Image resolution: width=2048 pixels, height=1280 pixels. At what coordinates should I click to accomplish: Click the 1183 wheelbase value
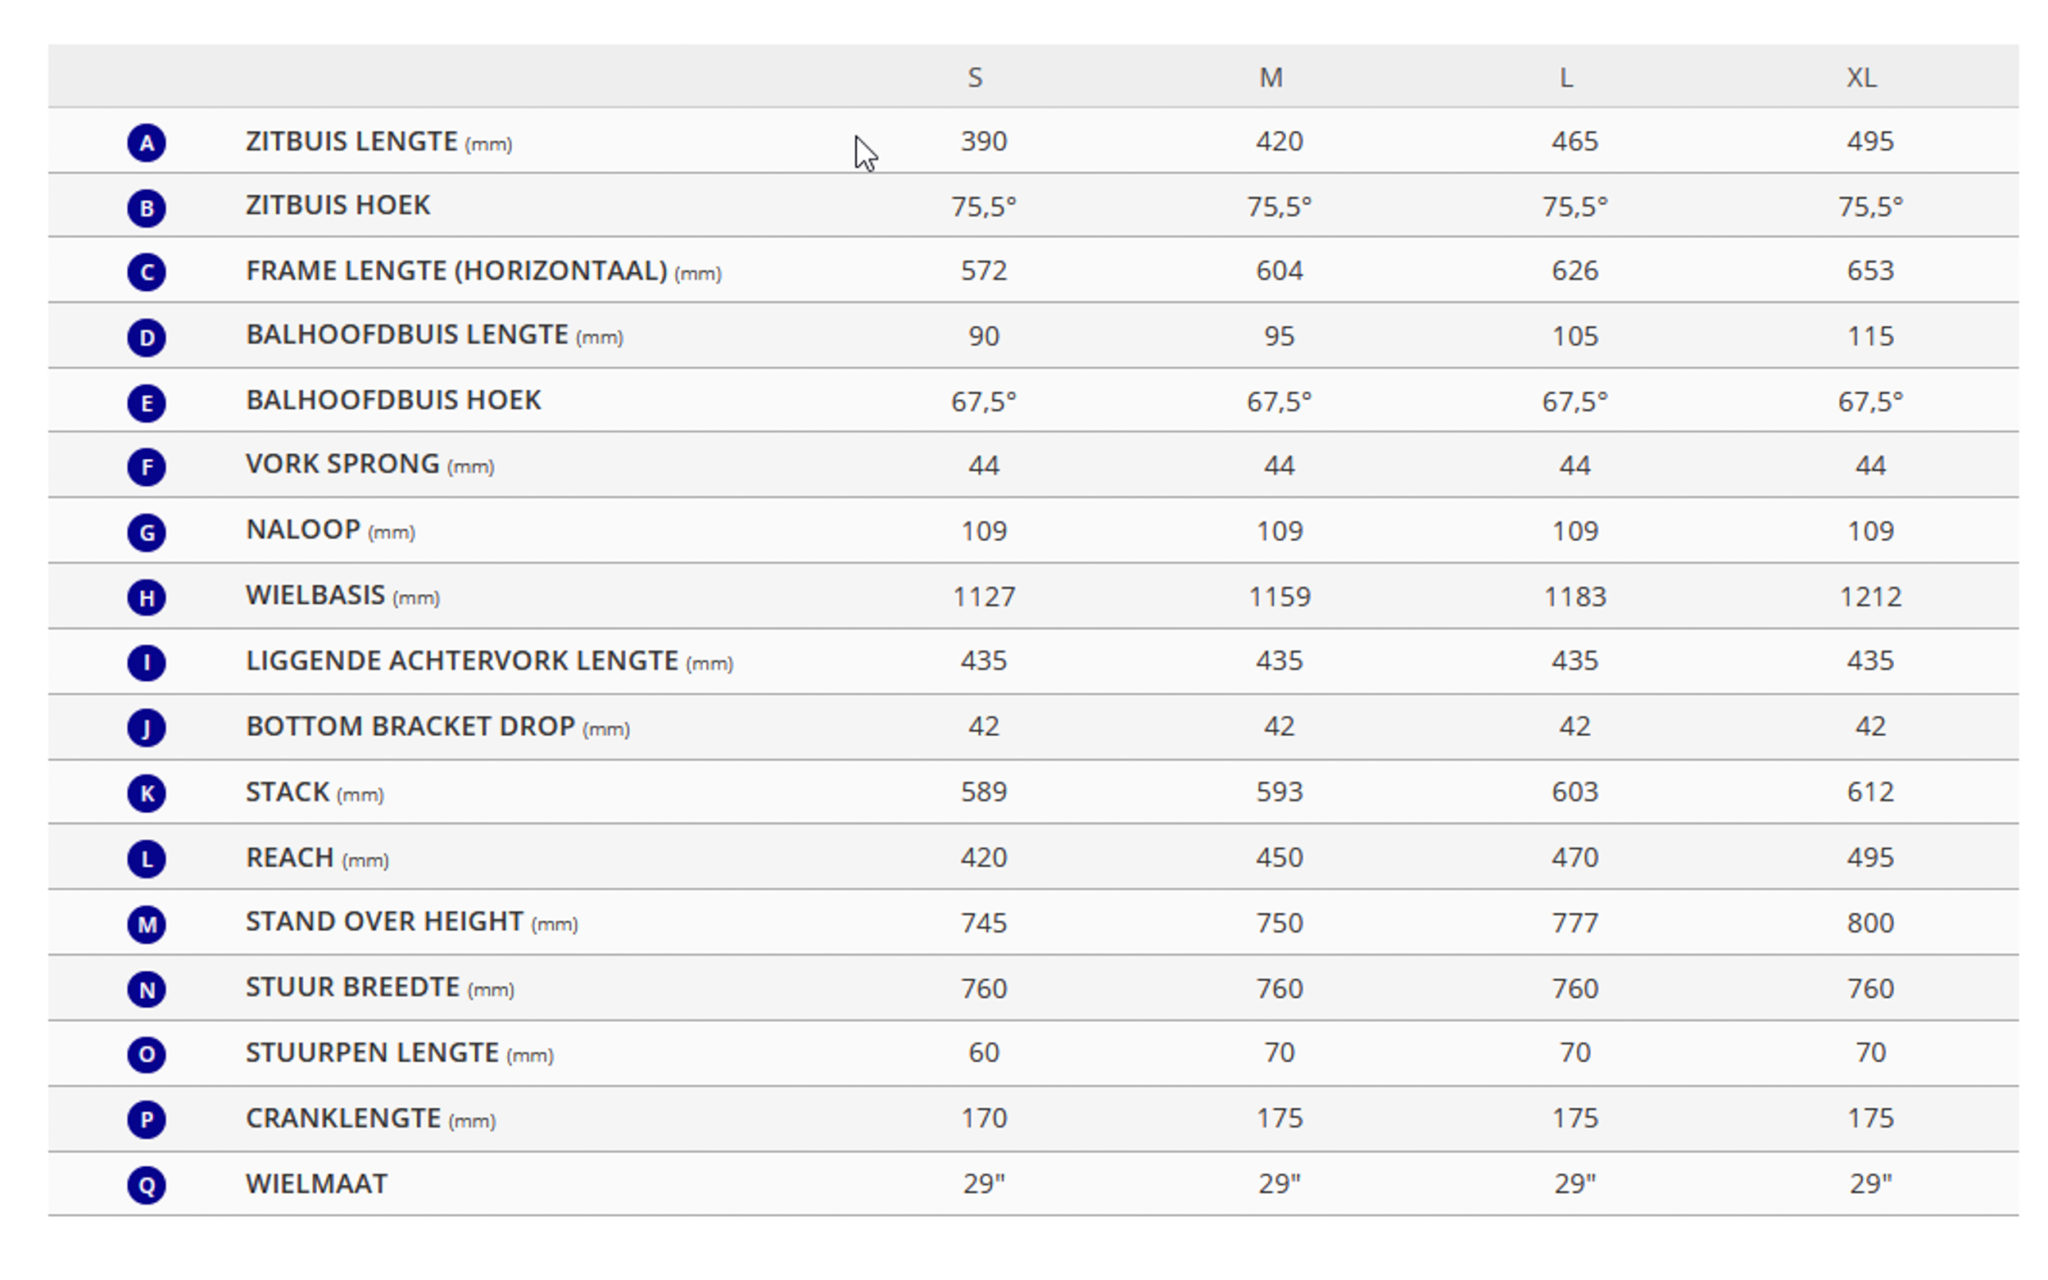click(x=1575, y=597)
